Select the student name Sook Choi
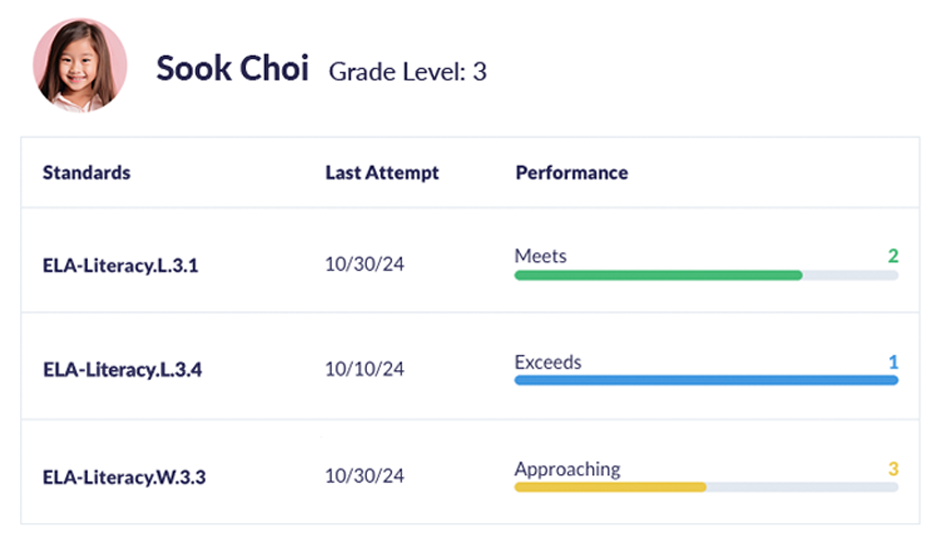940x546 pixels. click(x=233, y=68)
